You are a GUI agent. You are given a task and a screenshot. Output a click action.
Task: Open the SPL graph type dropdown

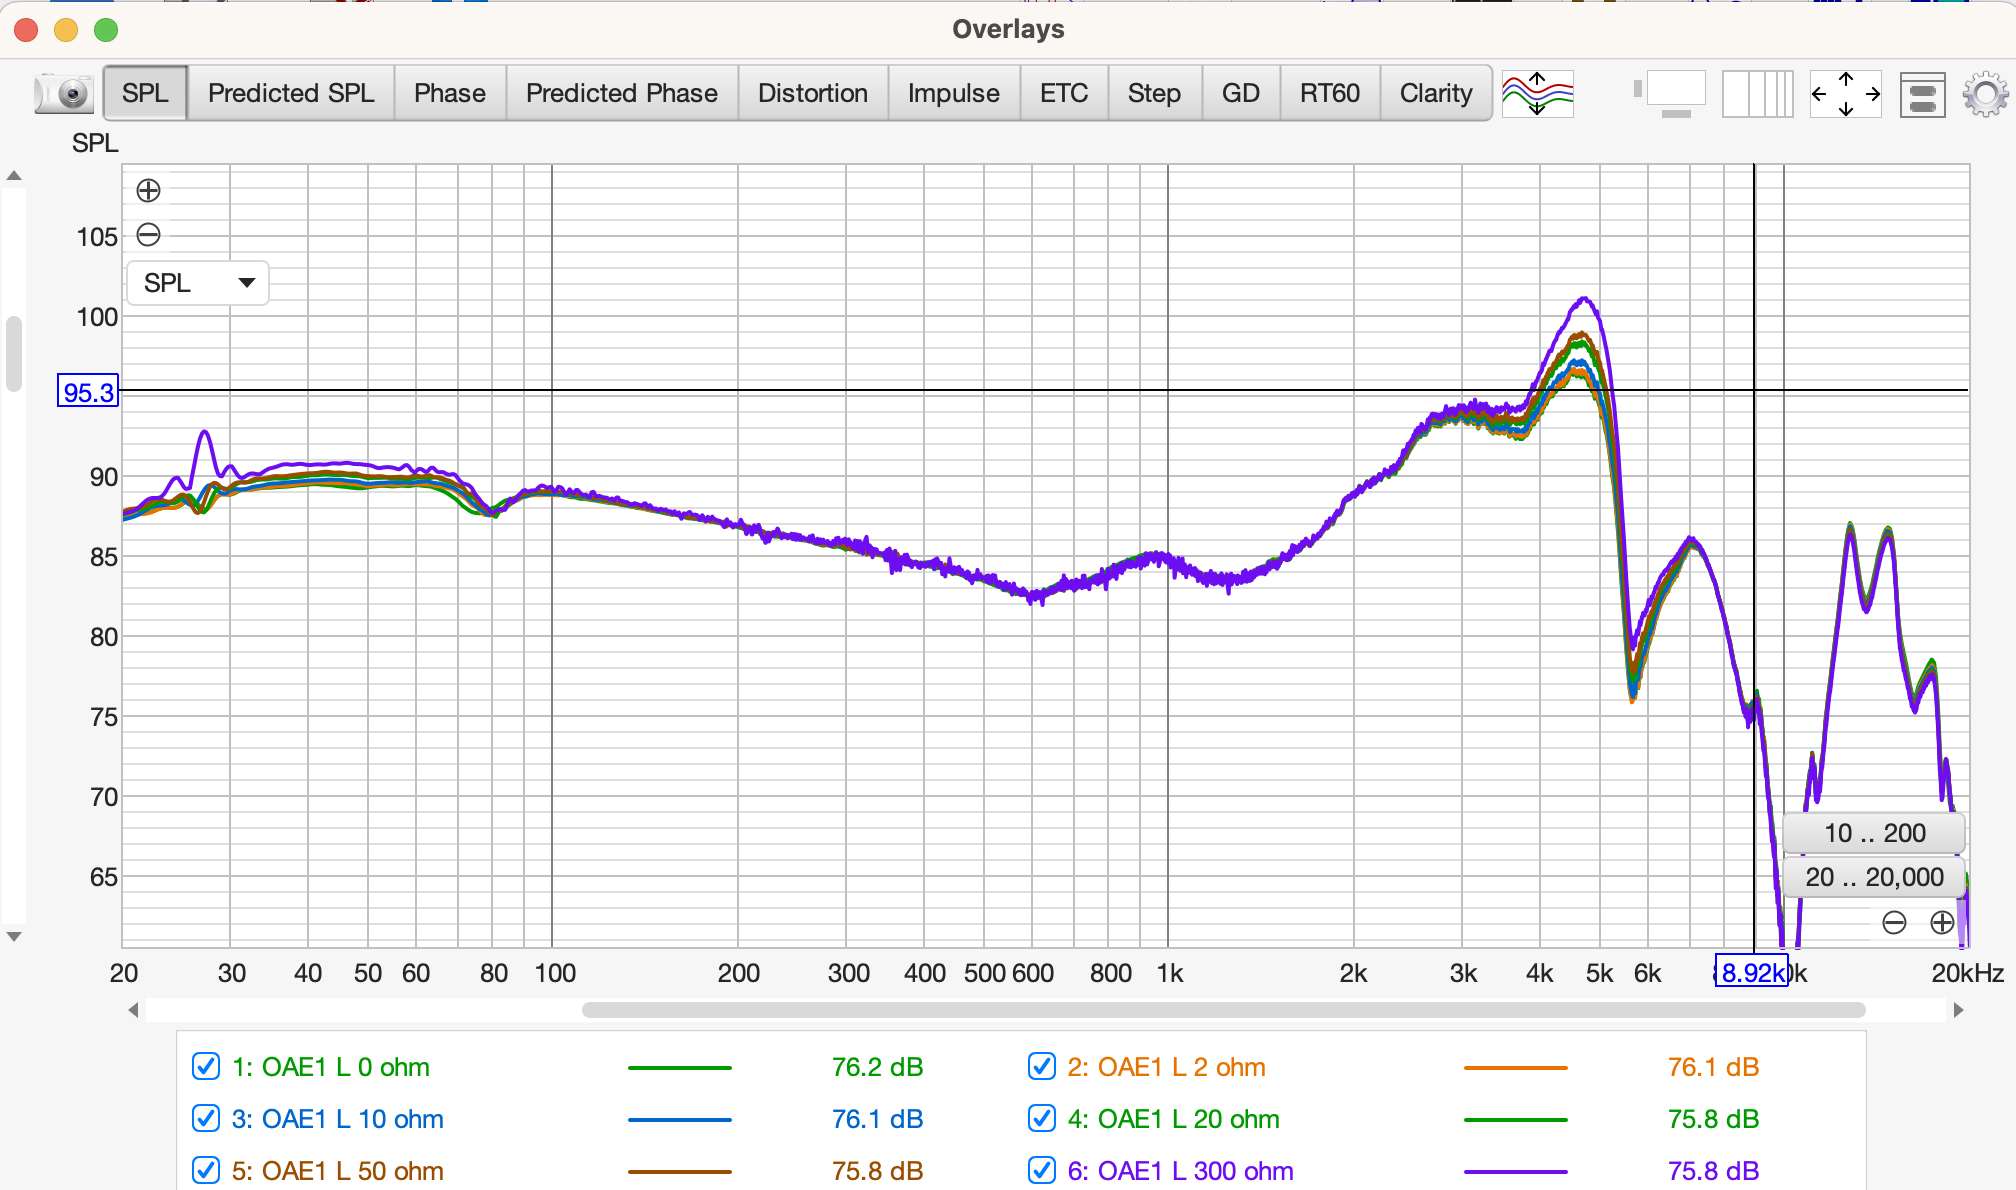(x=197, y=283)
